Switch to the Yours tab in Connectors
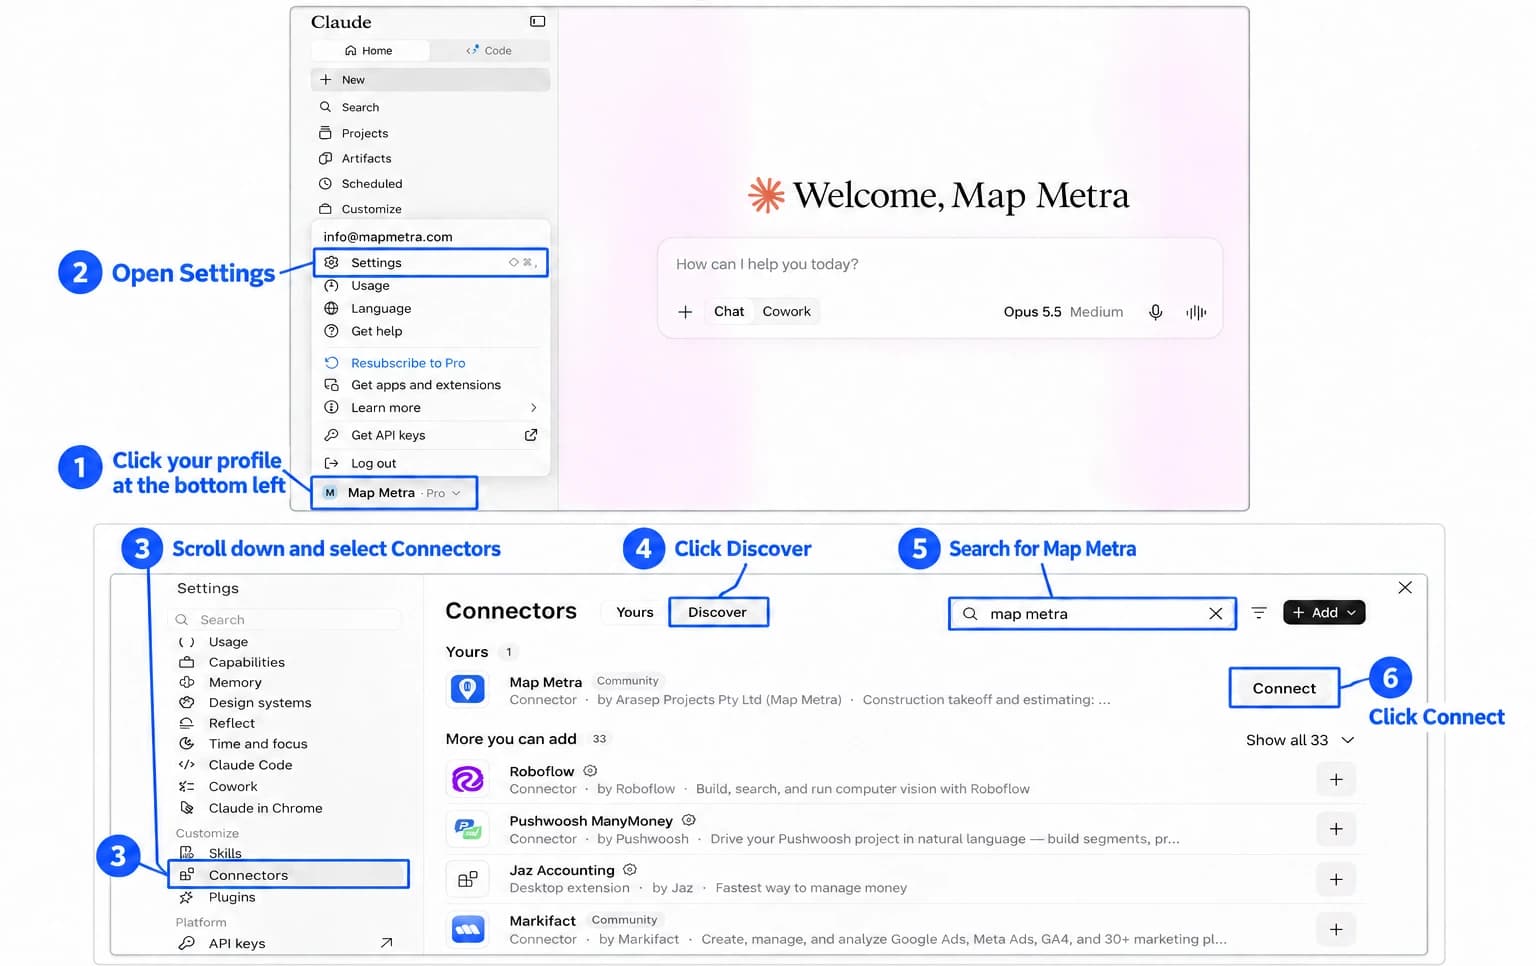 pos(634,612)
